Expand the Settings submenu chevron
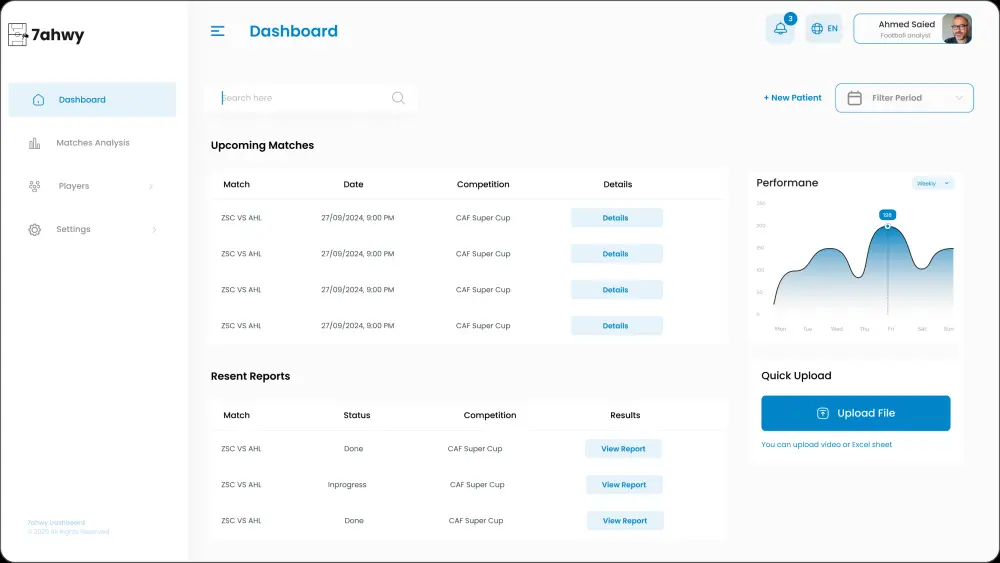 pos(154,230)
